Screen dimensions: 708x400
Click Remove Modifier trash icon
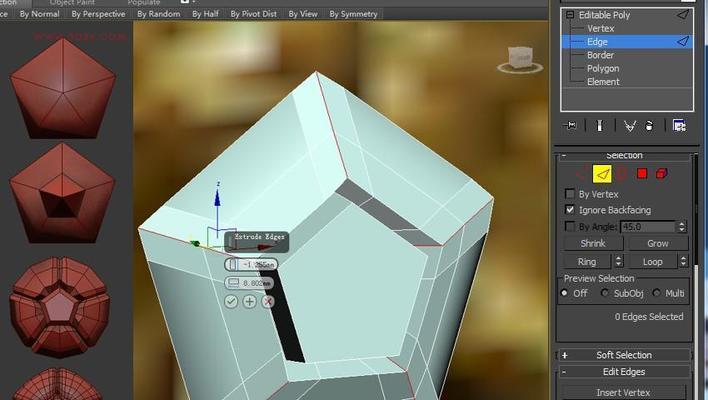tap(649, 126)
